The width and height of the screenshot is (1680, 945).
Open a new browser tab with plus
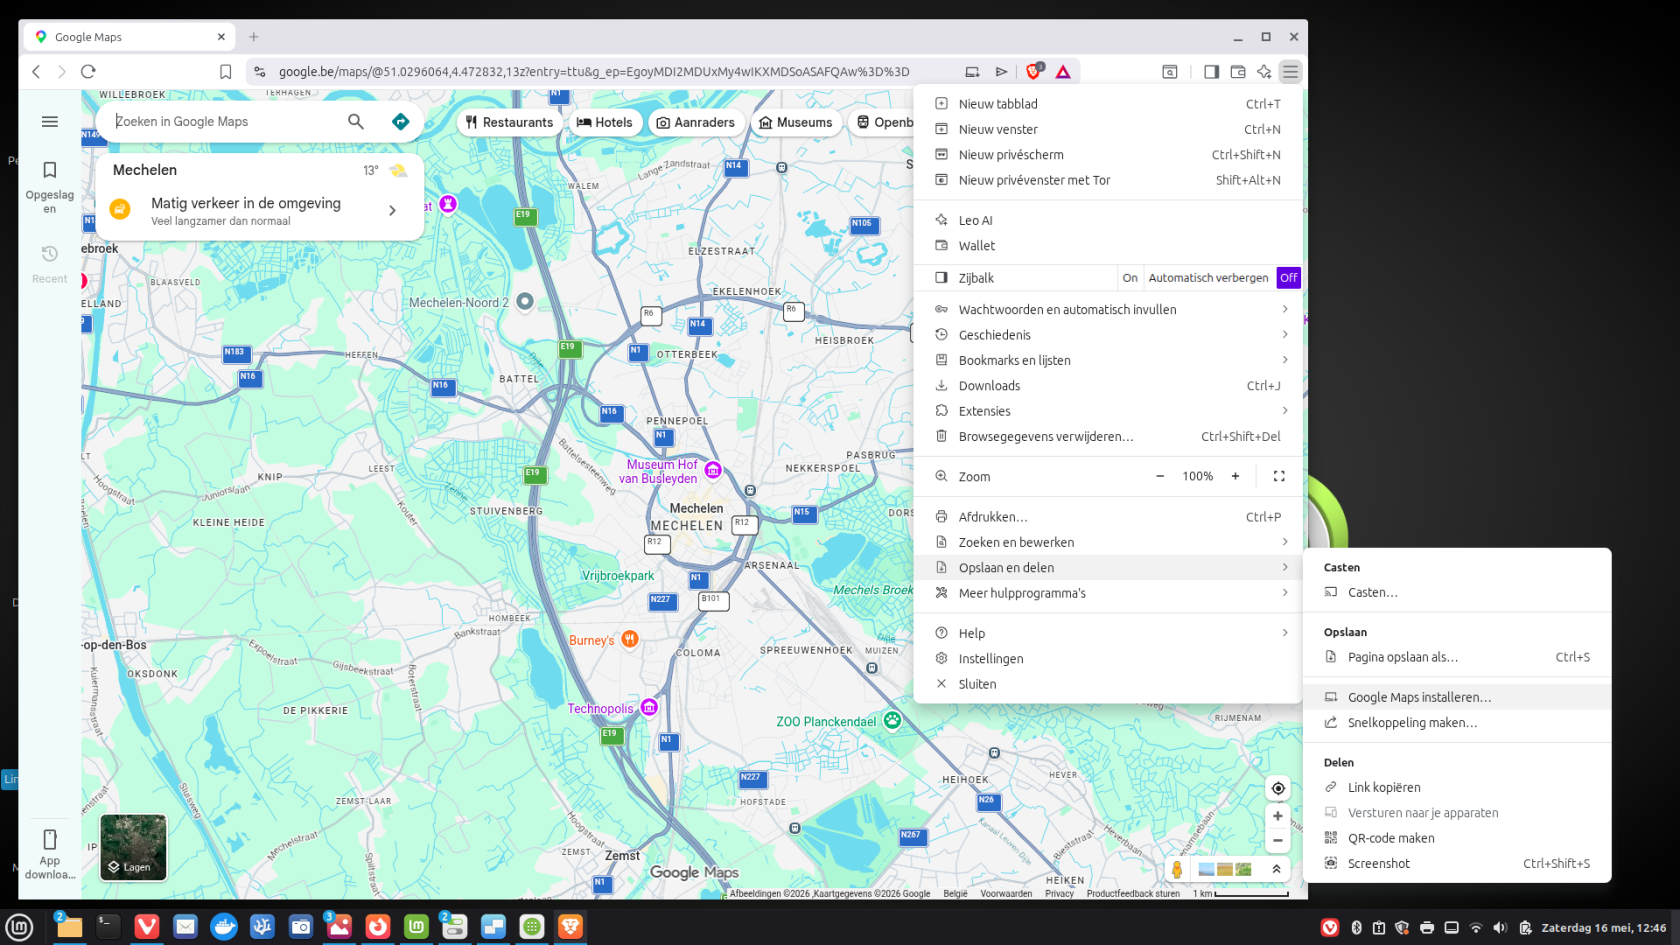254,37
